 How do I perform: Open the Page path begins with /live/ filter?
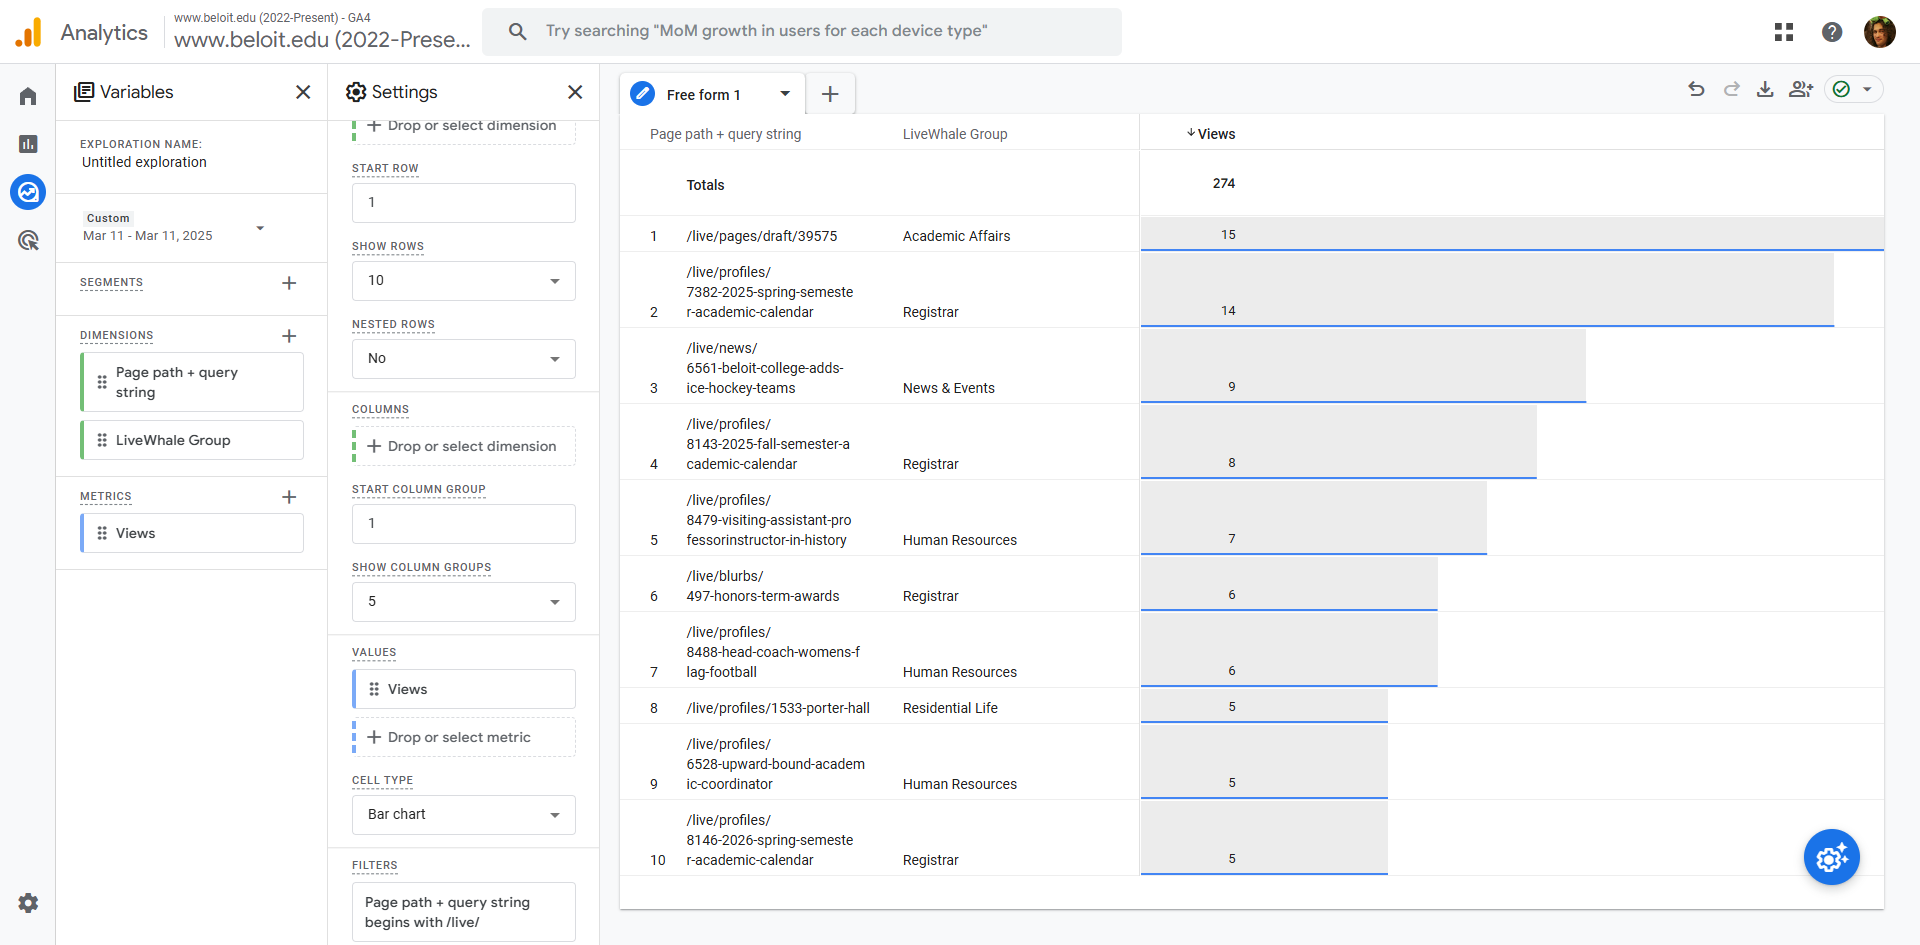(x=464, y=912)
